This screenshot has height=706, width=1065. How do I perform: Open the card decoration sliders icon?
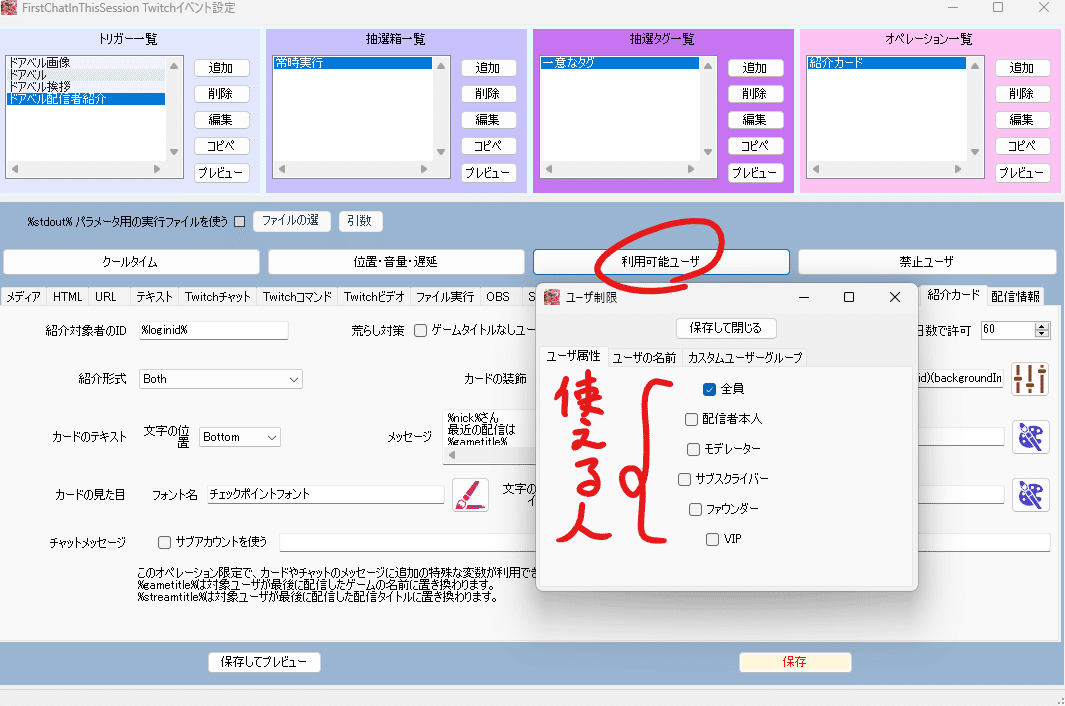coord(1030,378)
